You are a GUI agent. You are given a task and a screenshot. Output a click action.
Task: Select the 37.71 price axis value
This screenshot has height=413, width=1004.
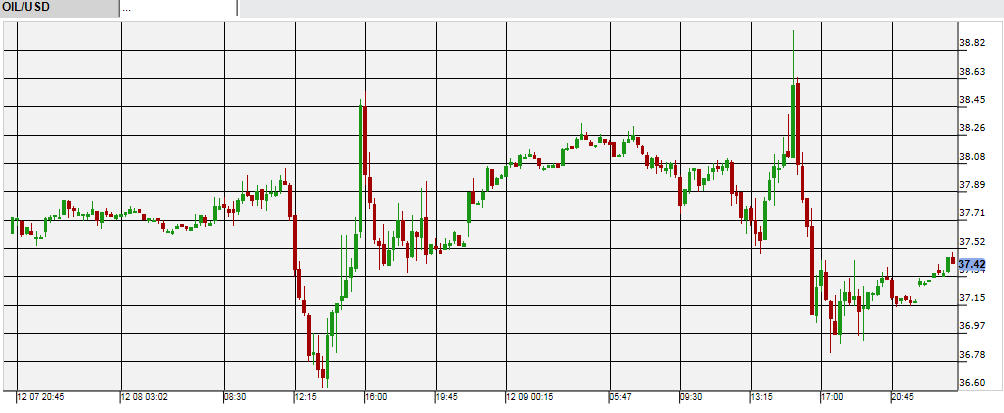coord(972,213)
